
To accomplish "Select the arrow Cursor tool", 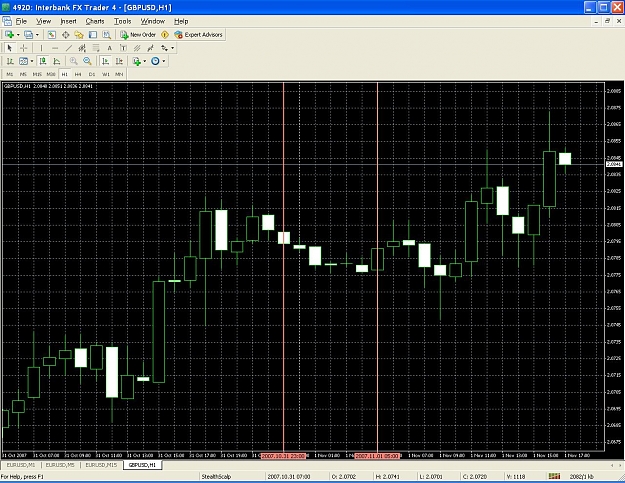I will point(10,48).
